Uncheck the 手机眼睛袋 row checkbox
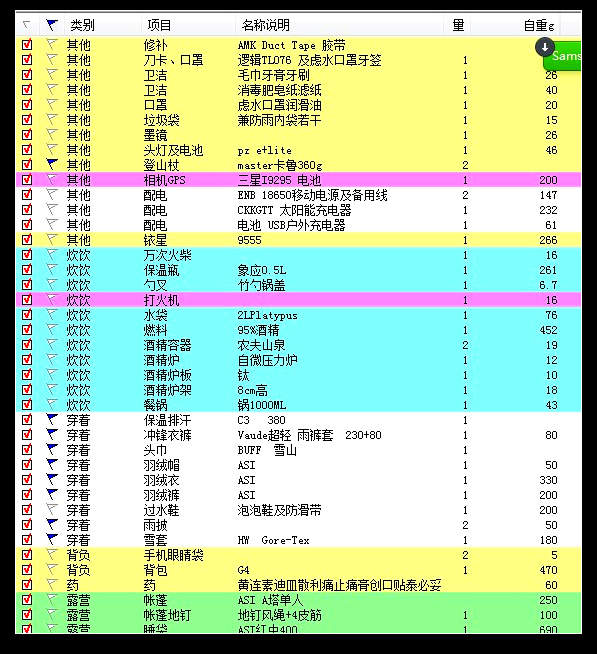This screenshot has height=654, width=597. click(x=27, y=555)
